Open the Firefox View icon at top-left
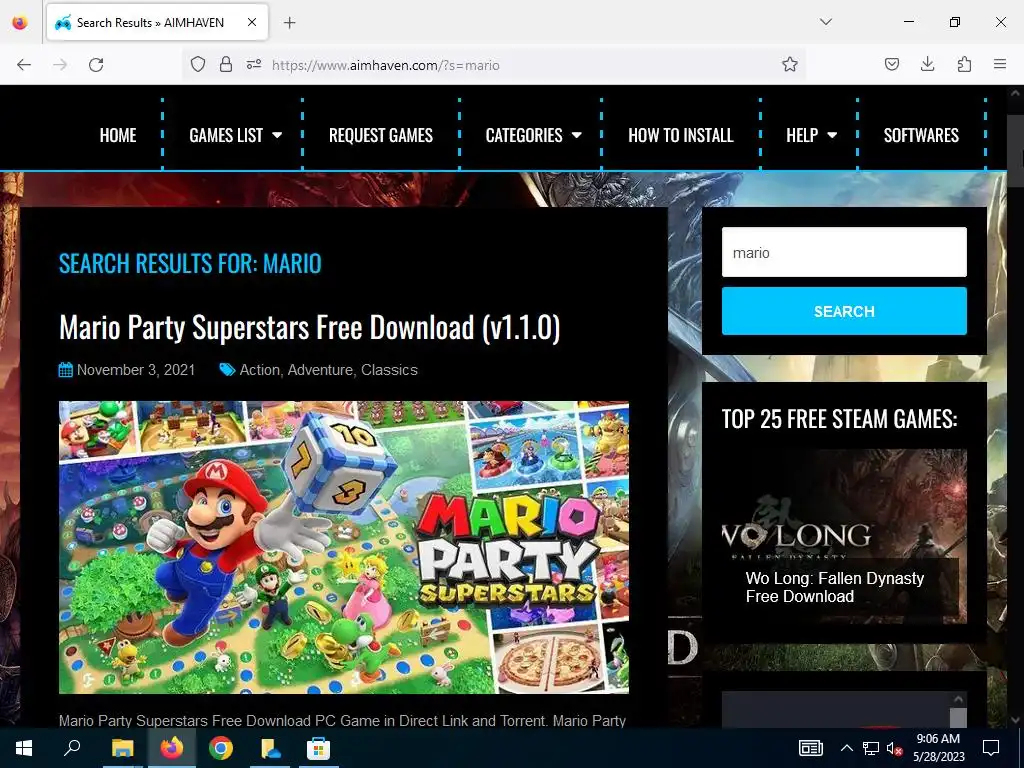The width and height of the screenshot is (1024, 768). 20,22
